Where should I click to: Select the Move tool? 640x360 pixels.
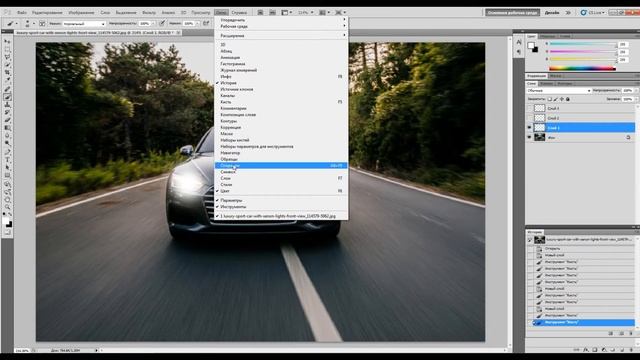[7, 41]
